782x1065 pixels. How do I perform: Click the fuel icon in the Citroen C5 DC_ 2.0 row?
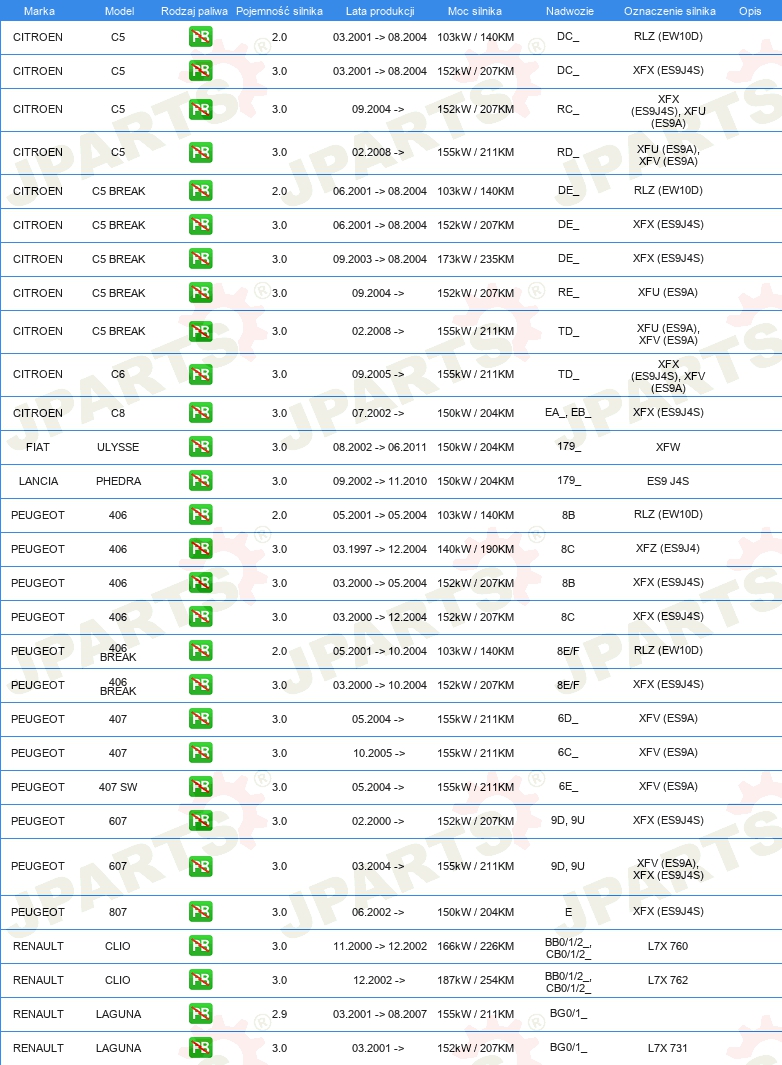click(200, 37)
